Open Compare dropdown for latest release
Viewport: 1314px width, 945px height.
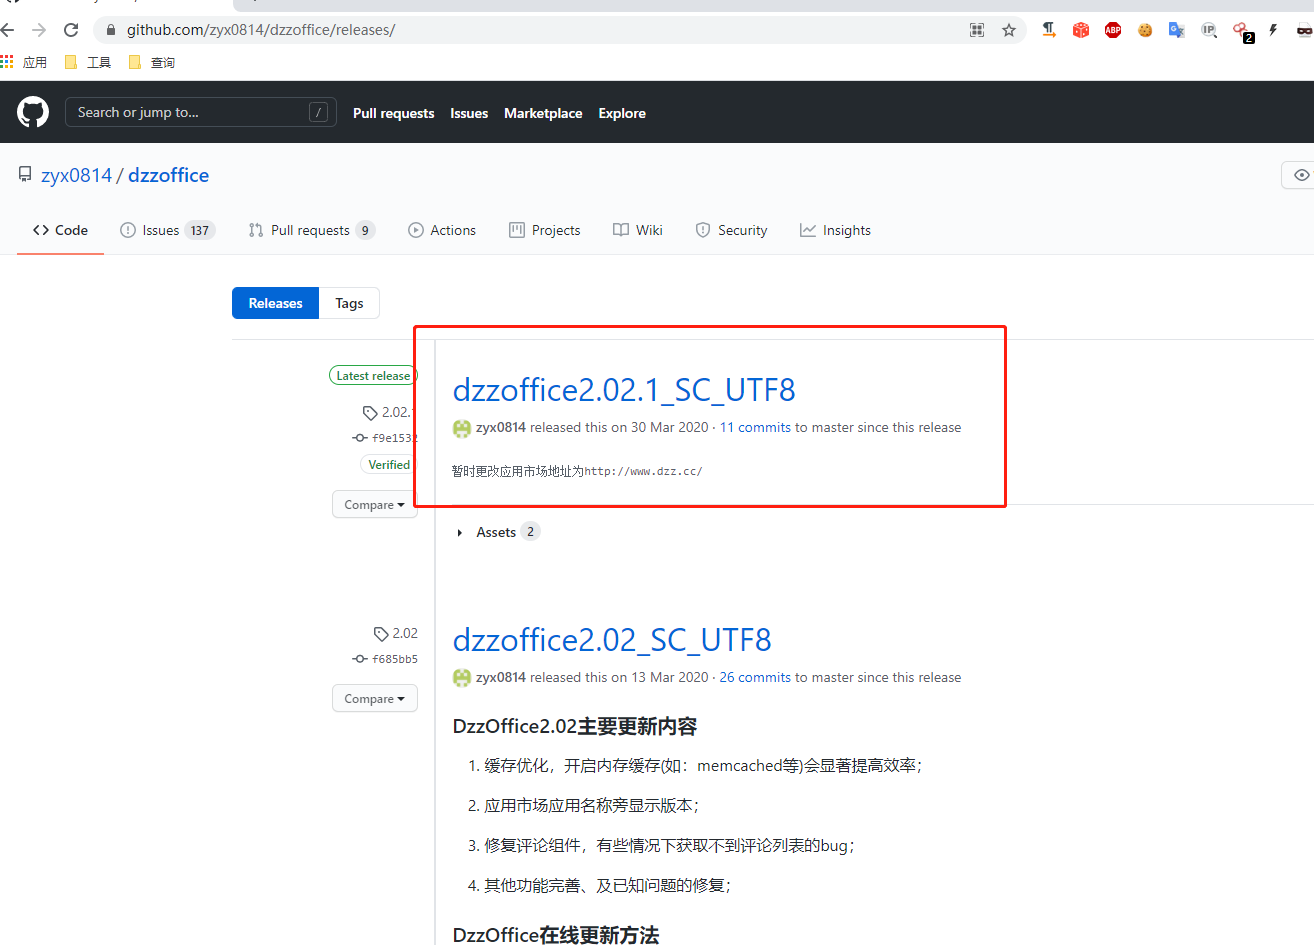(374, 505)
